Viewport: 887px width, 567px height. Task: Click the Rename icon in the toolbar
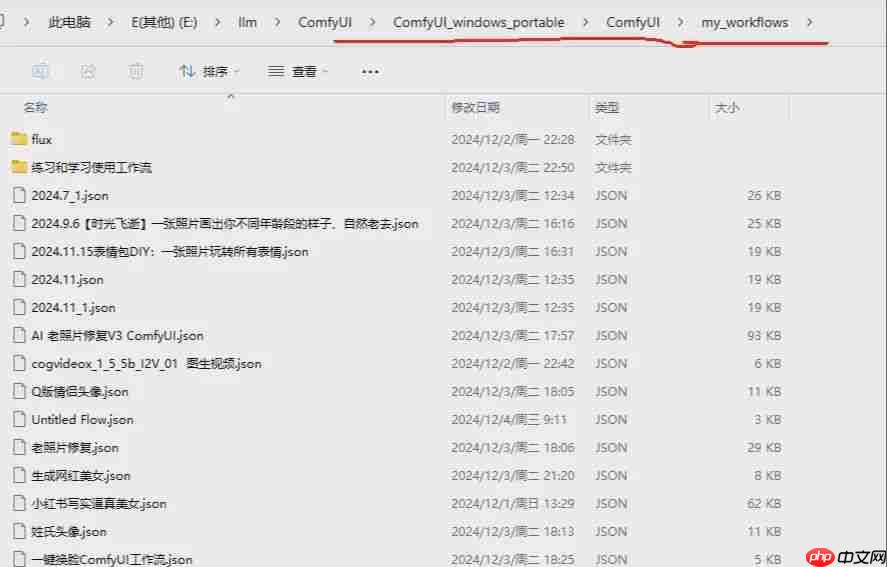tap(40, 71)
